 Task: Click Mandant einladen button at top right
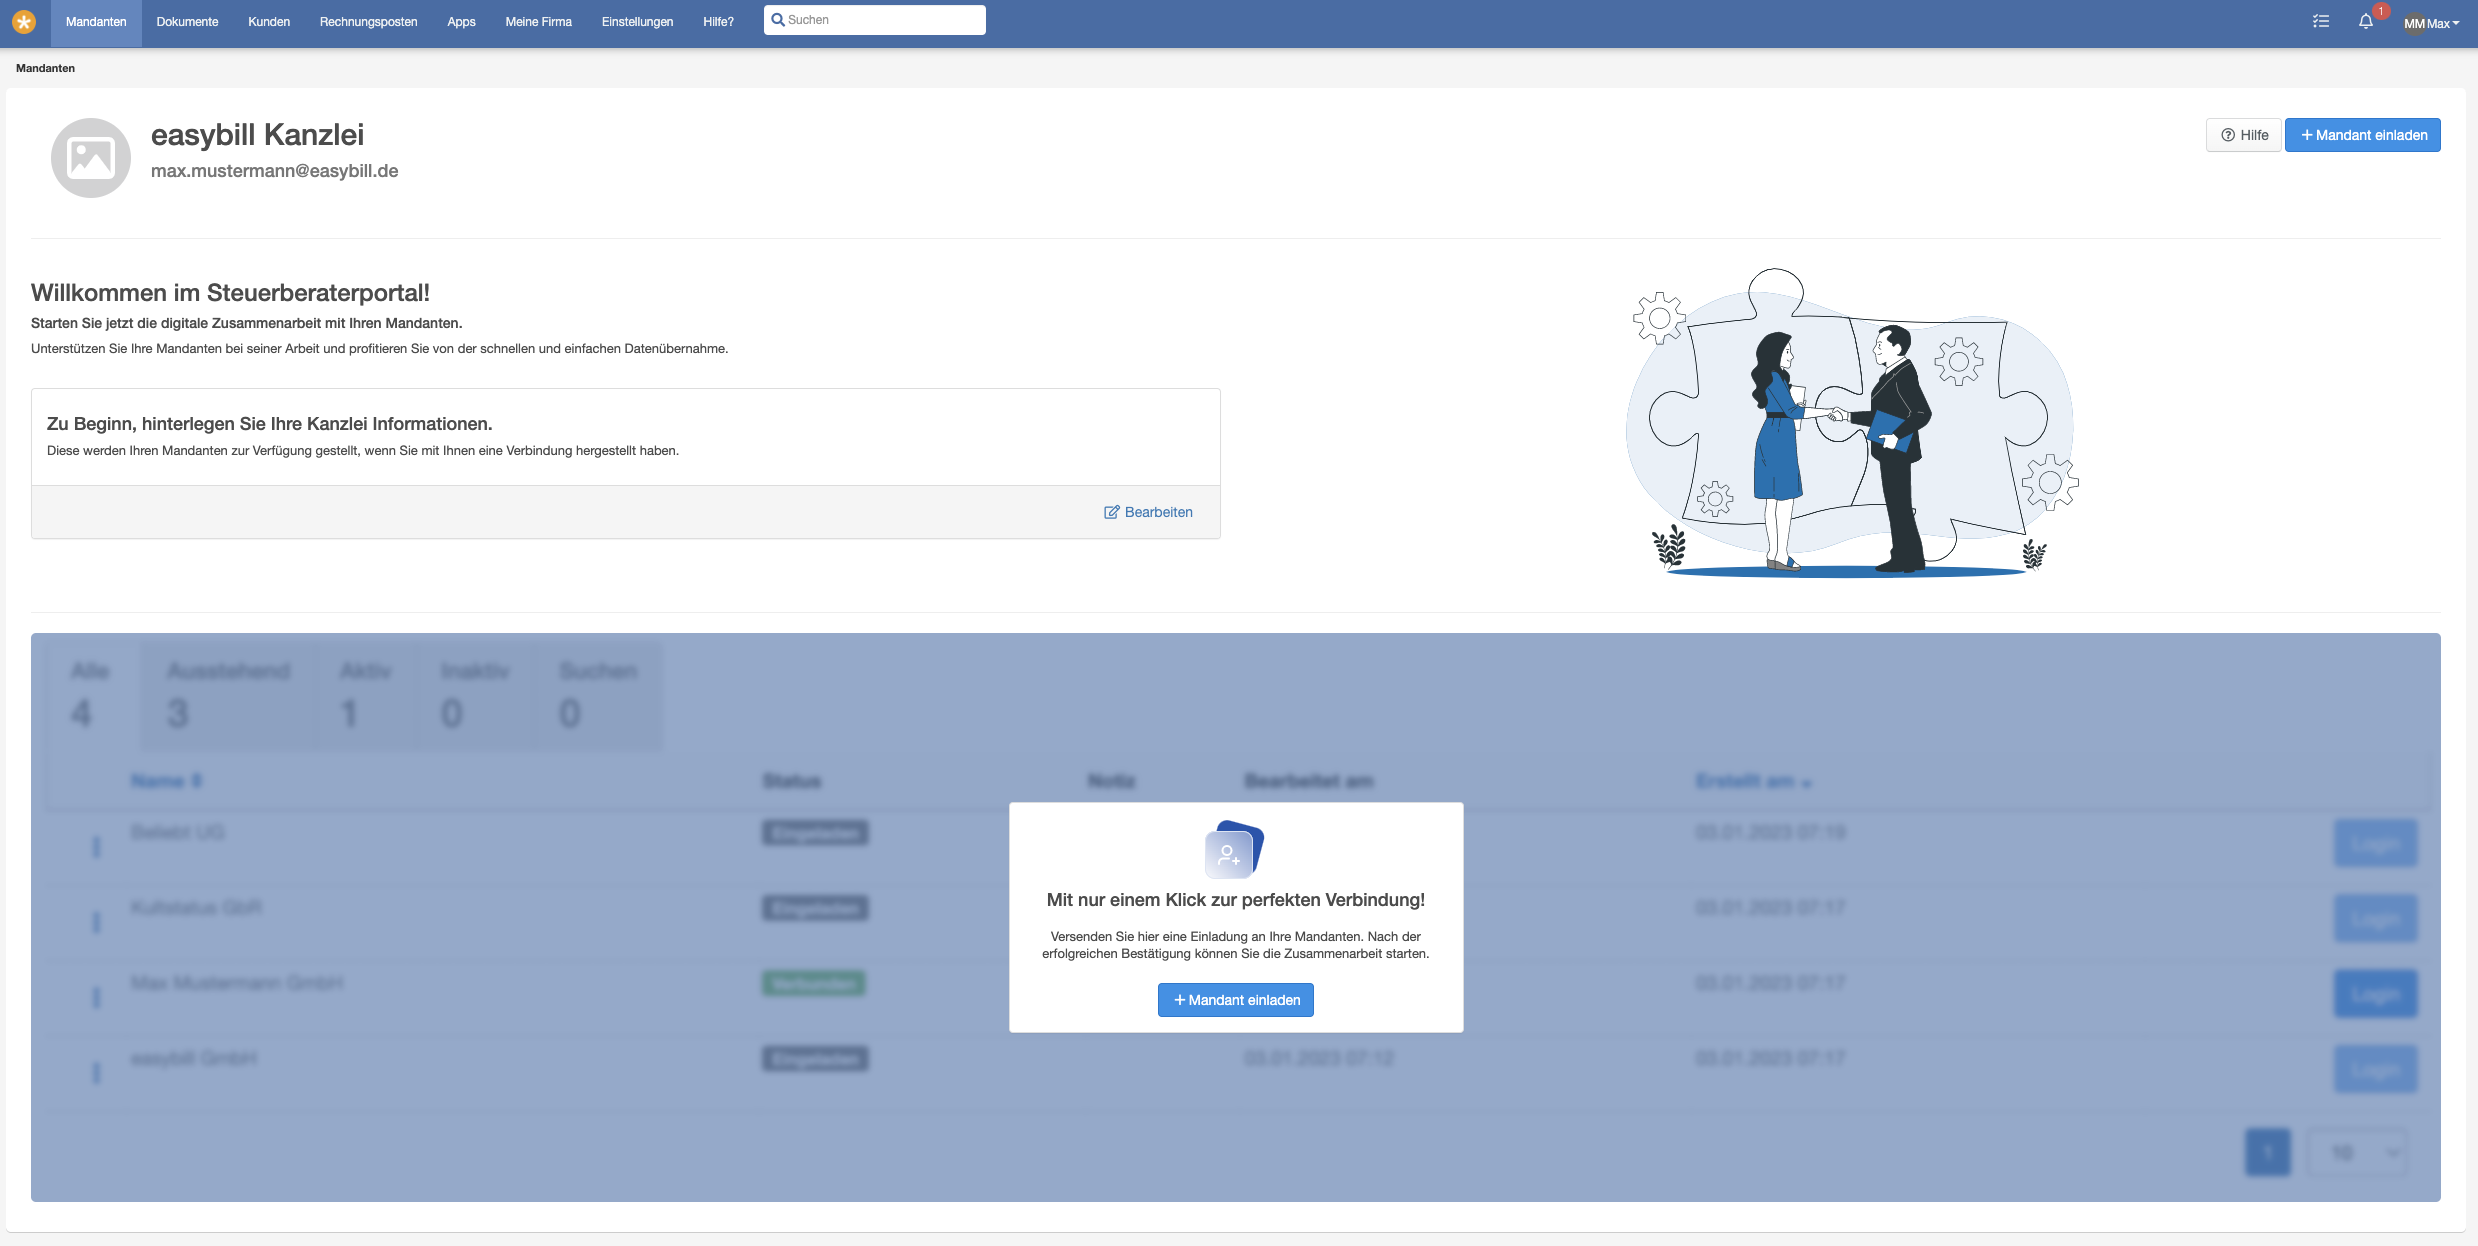pyautogui.click(x=2362, y=135)
